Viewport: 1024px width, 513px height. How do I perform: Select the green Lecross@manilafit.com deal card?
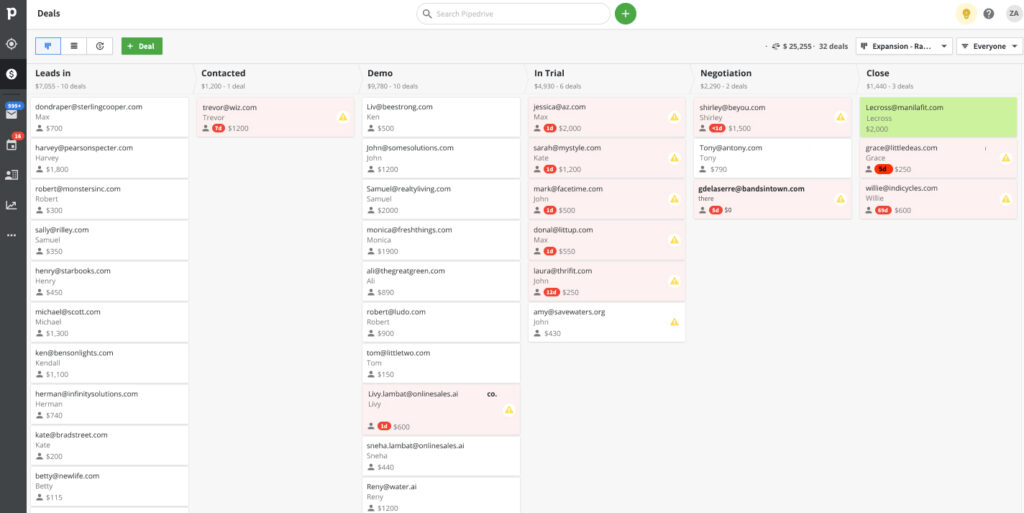pos(938,117)
